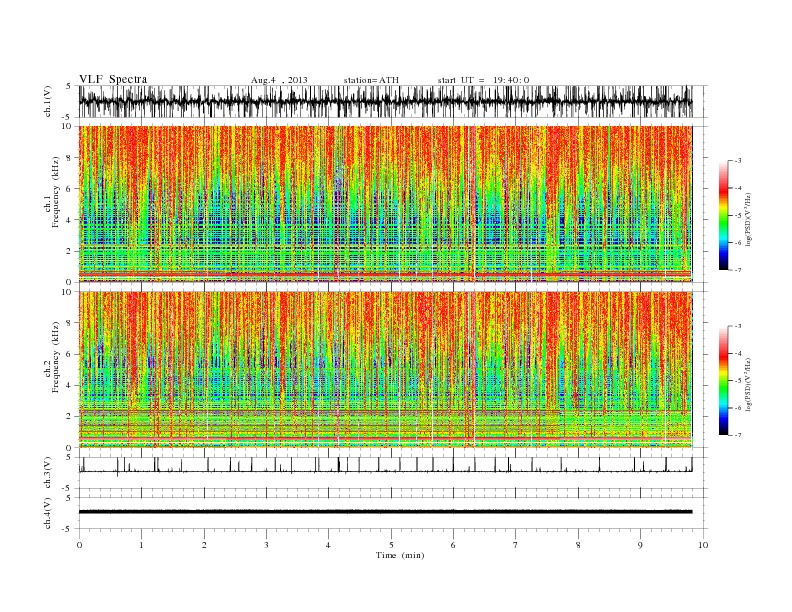The width and height of the screenshot is (792, 612).
Task: Click the "8" tick on the time axis
Action: point(578,545)
